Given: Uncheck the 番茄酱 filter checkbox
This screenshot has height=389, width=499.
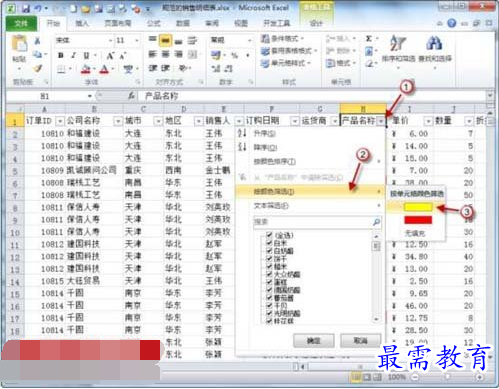Looking at the screenshot, I should (269, 297).
